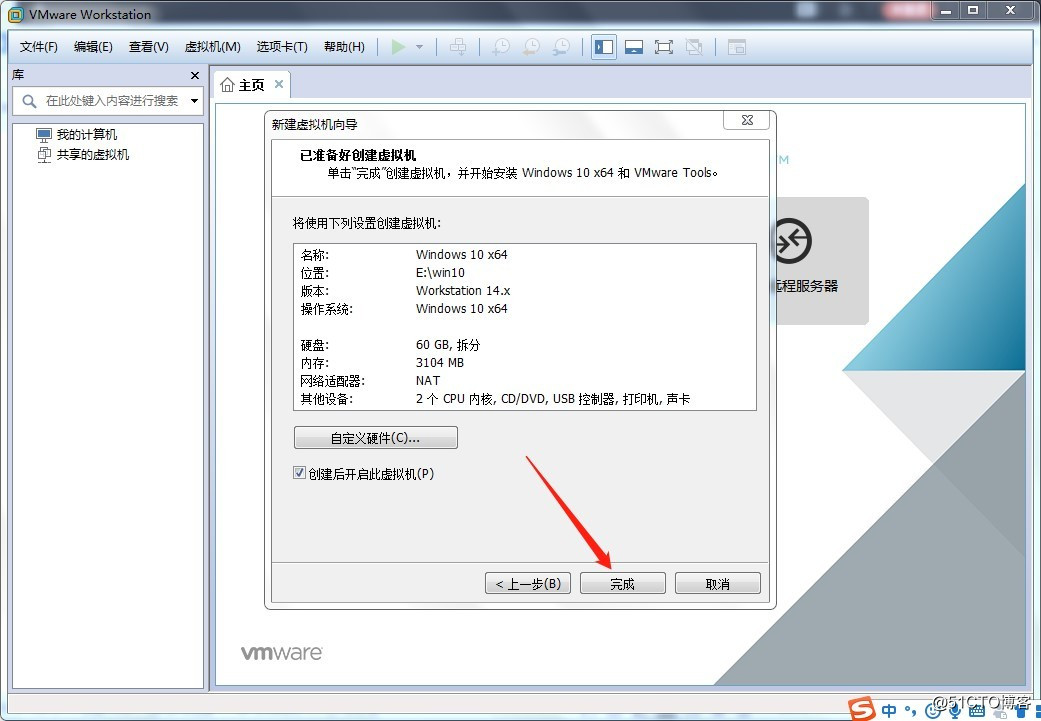Click the 自定义硬件(C)... button

coord(376,438)
